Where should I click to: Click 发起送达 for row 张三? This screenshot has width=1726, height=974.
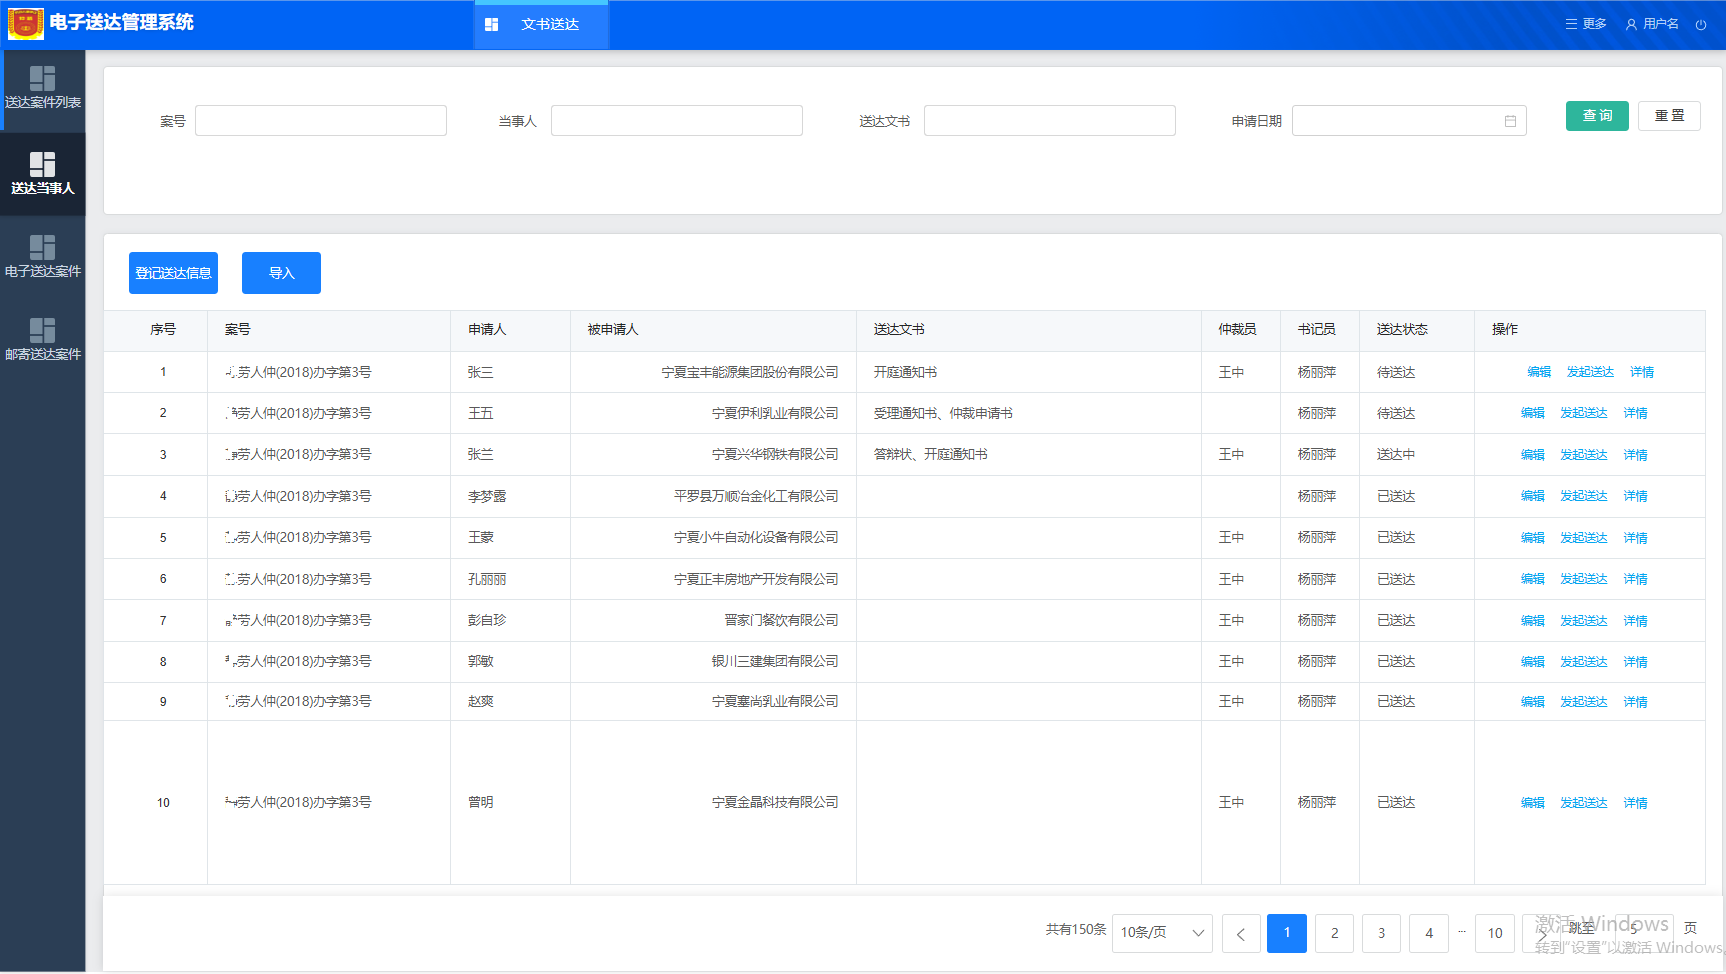pos(1590,372)
